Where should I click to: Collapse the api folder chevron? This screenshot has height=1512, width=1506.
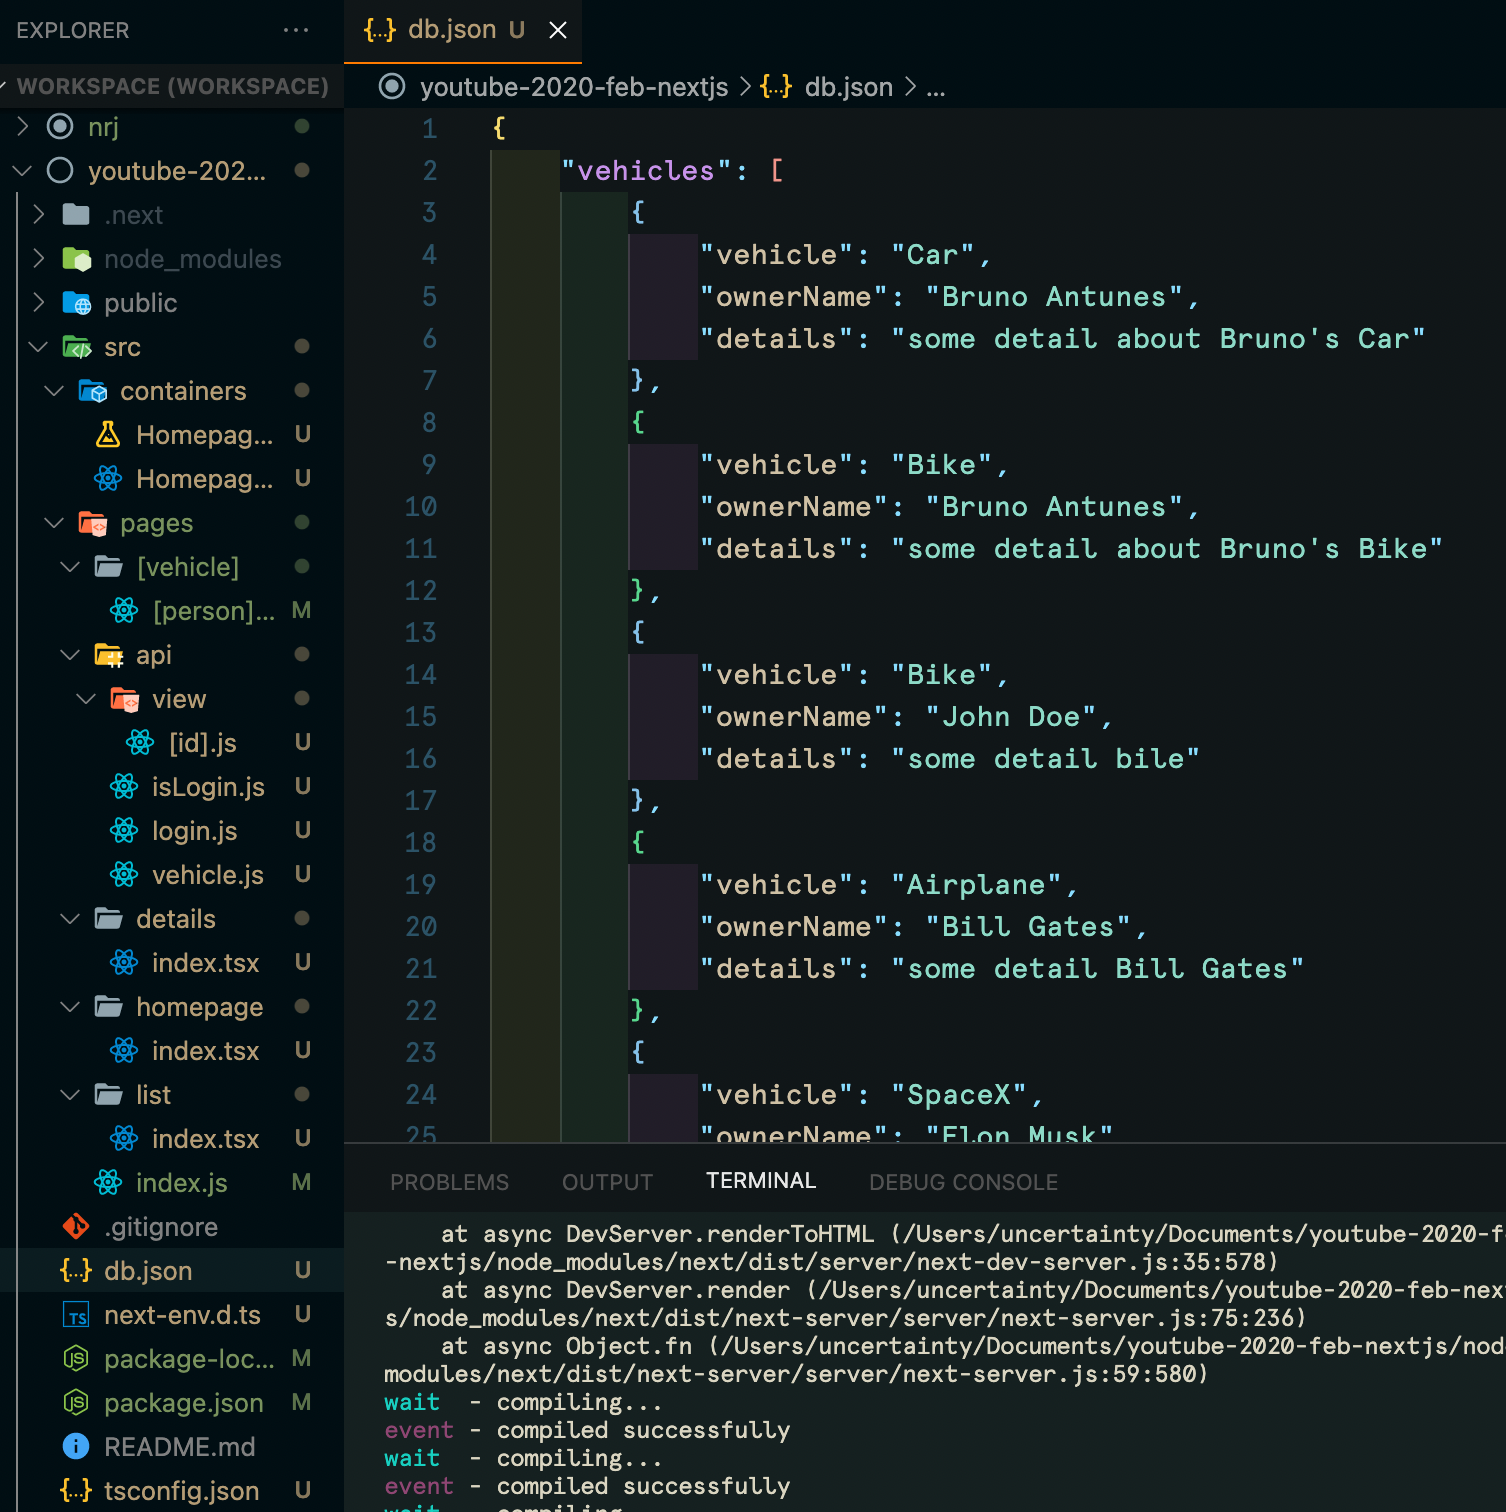point(70,654)
